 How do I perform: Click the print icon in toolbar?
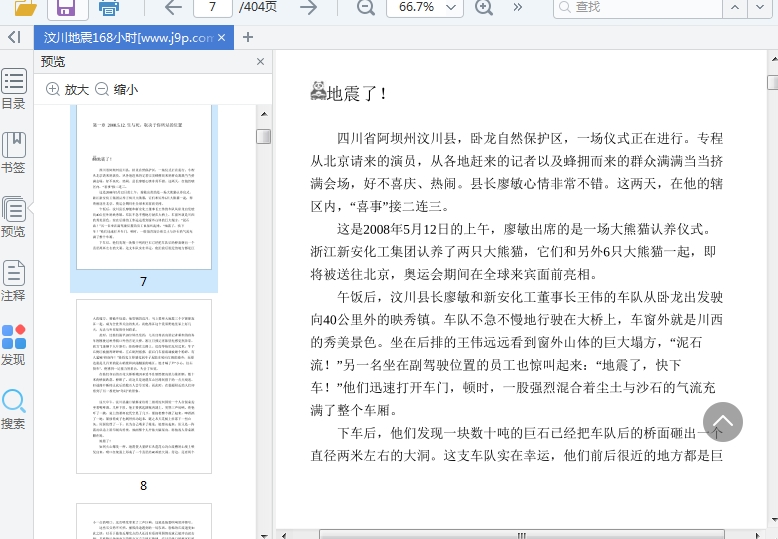[x=108, y=8]
